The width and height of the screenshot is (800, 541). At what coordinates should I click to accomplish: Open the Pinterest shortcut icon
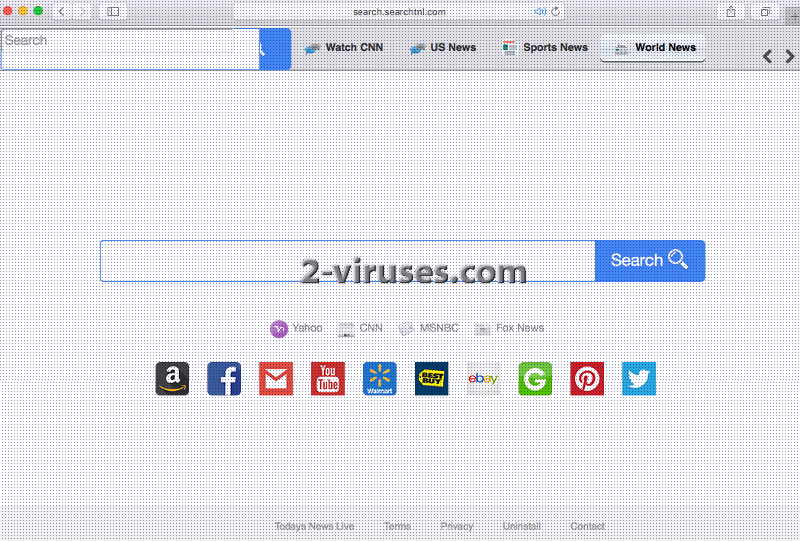click(x=587, y=379)
